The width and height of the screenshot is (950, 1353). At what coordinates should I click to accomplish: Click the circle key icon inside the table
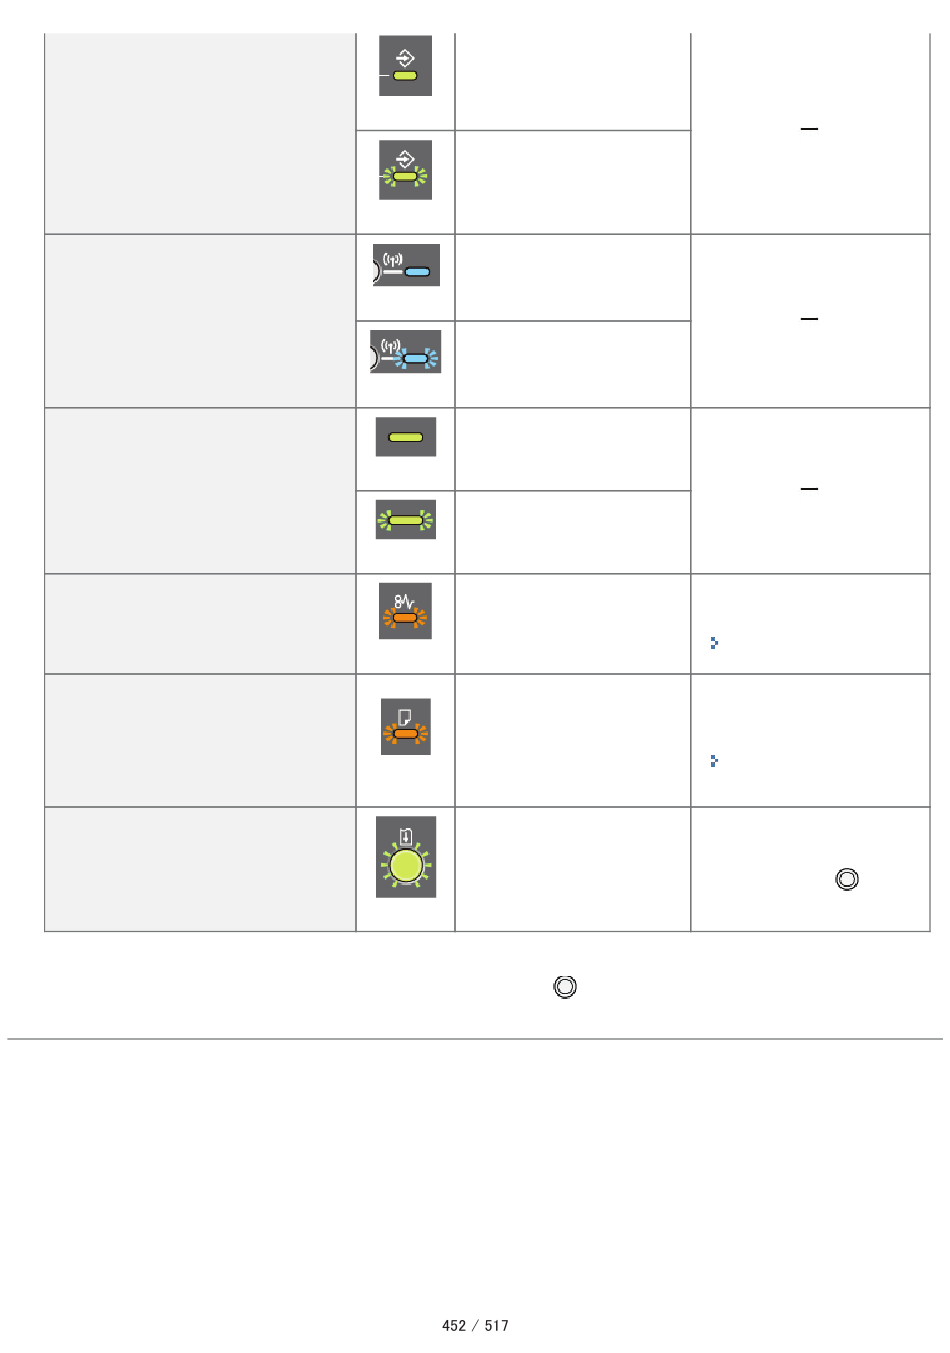point(847,879)
